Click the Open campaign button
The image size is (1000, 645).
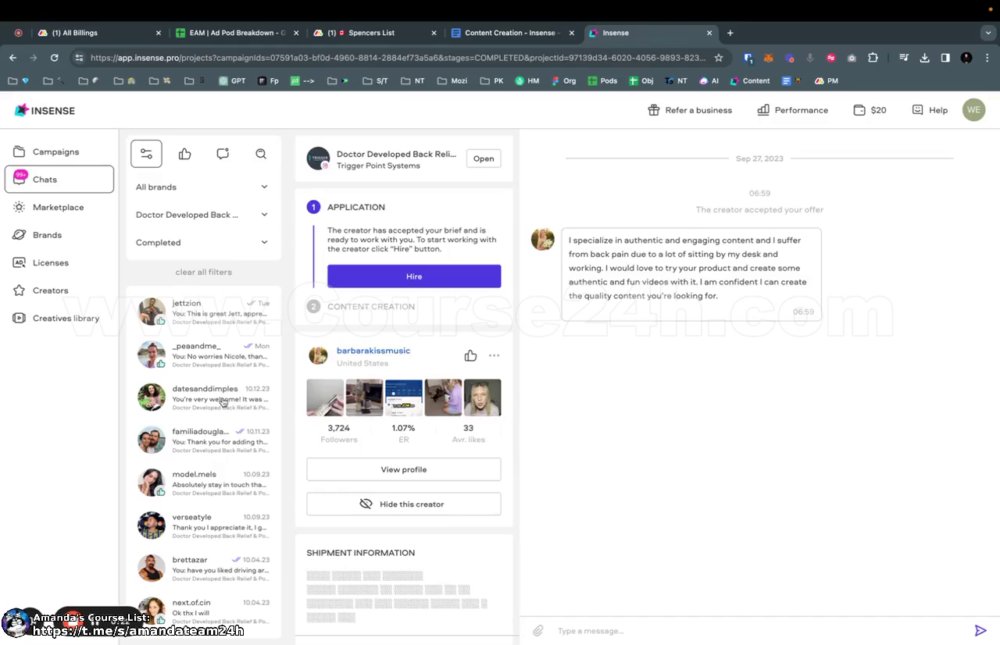[x=483, y=159]
